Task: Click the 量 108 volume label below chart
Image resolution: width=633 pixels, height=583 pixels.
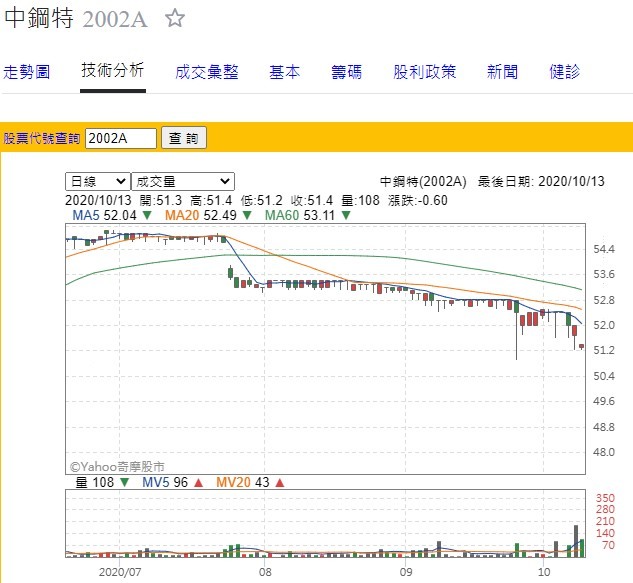Action: coord(95,482)
